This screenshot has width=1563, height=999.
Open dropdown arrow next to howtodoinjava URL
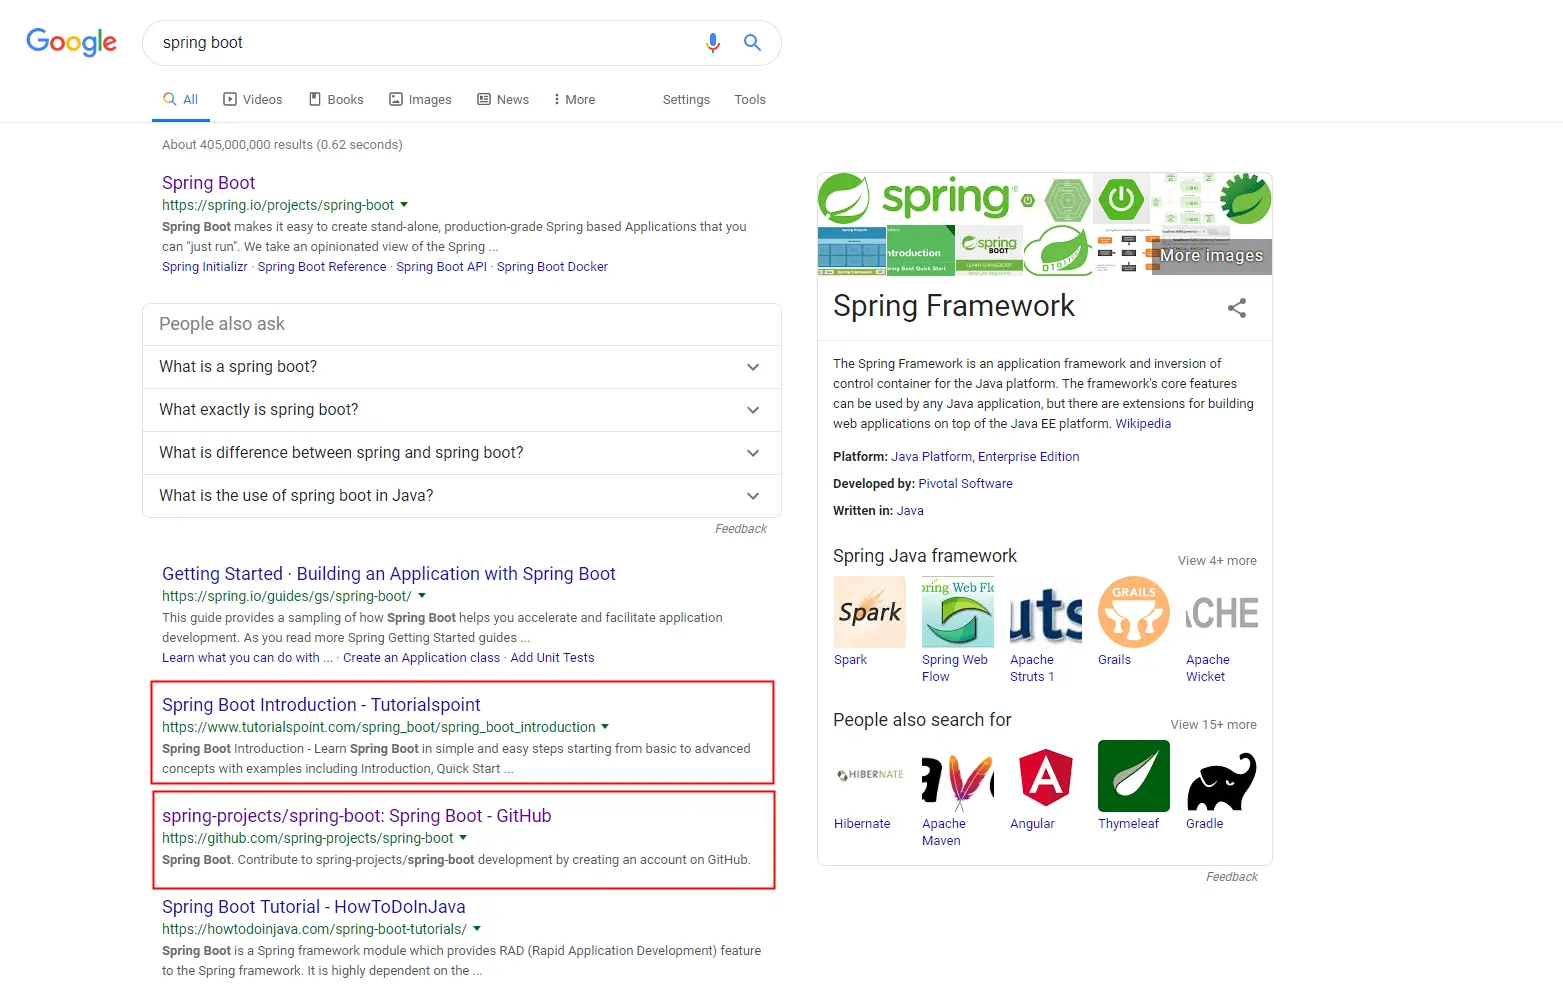click(x=477, y=929)
